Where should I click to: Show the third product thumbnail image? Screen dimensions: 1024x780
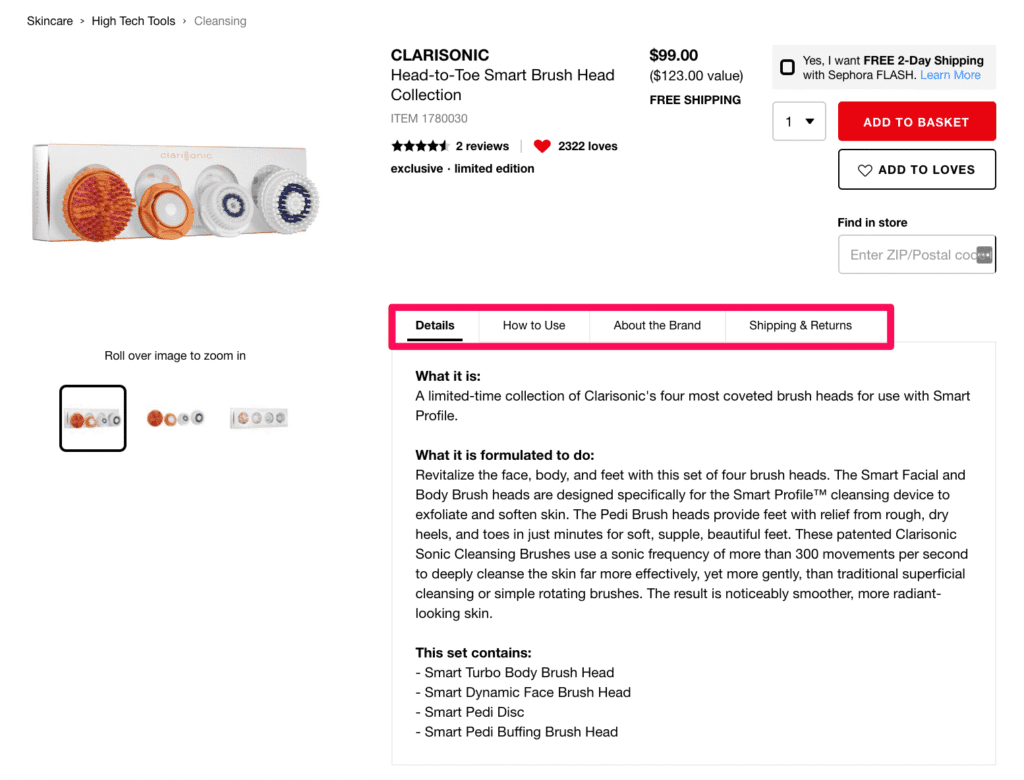(x=259, y=418)
